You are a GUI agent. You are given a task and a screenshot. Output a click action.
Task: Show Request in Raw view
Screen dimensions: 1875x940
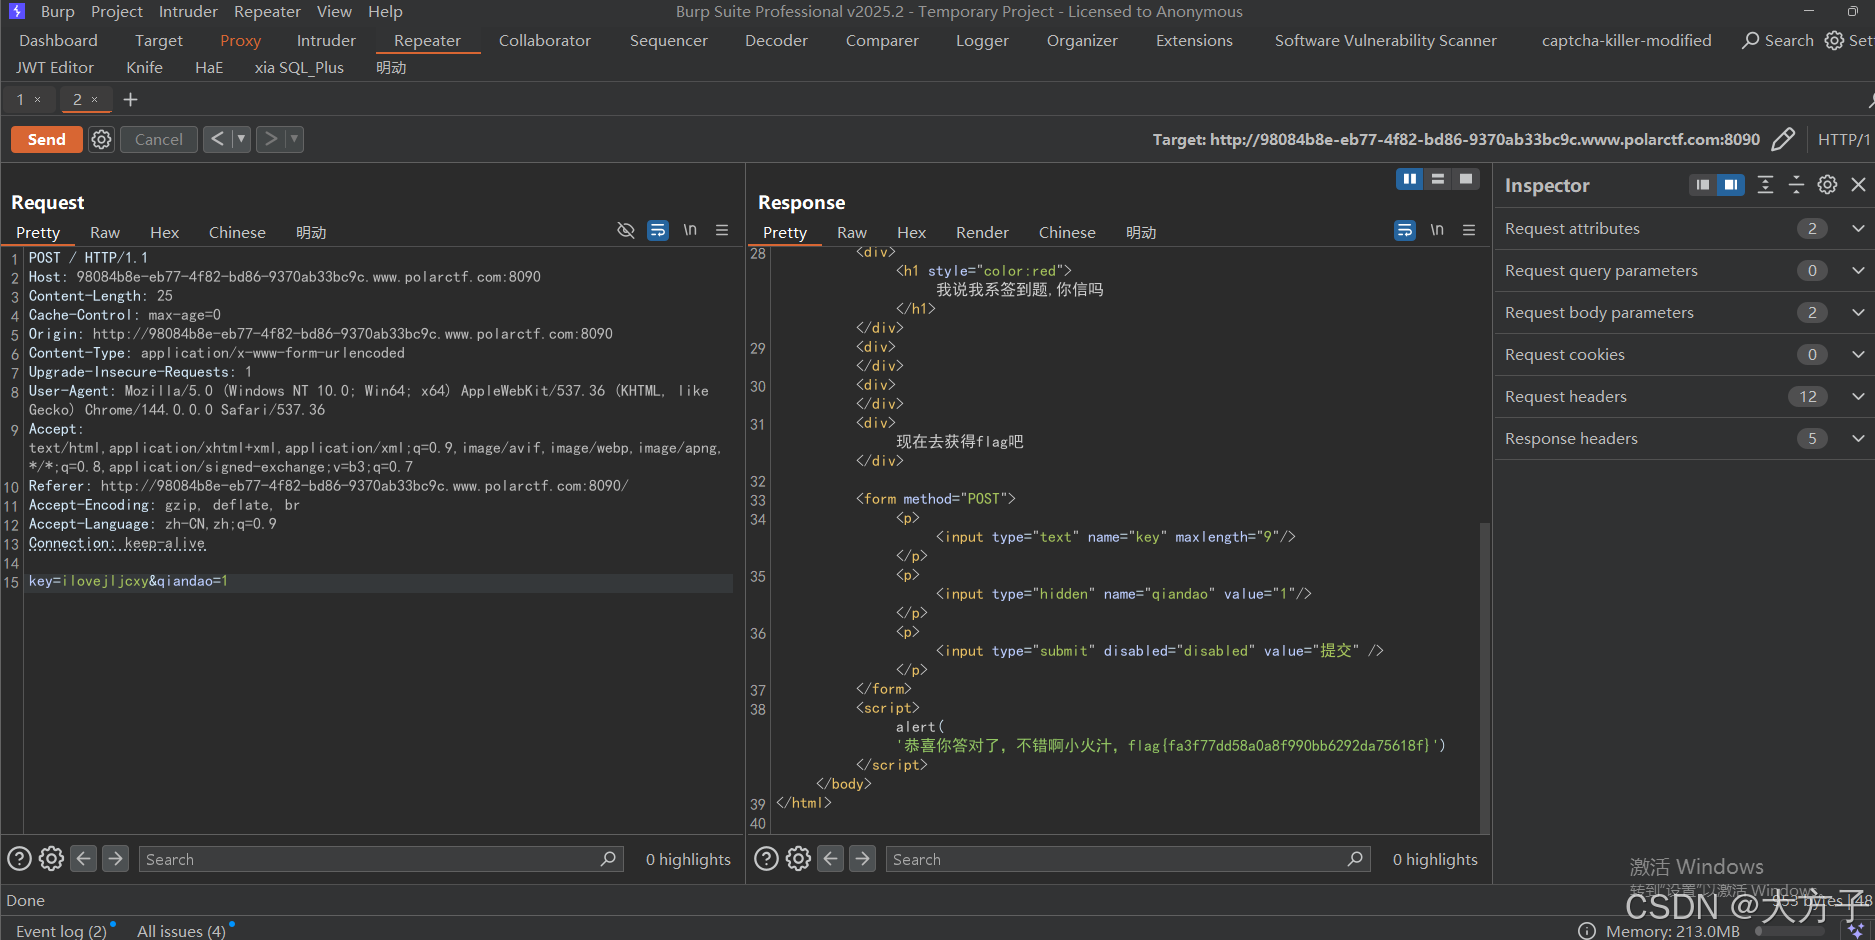pos(105,232)
